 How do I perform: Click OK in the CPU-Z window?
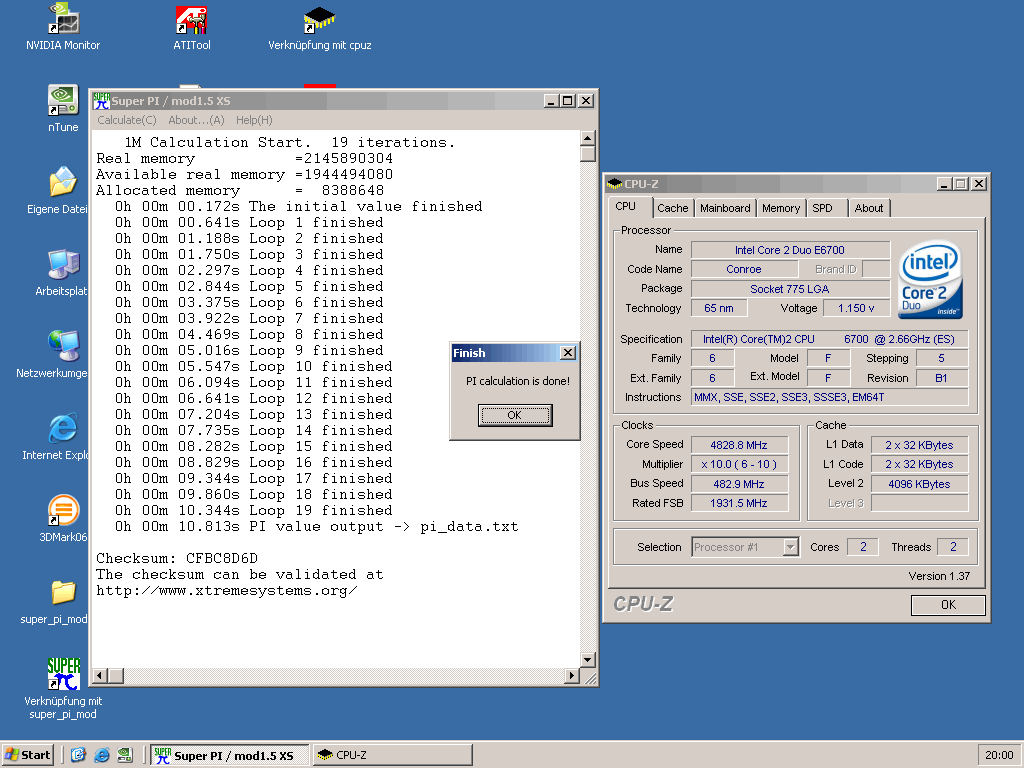[x=948, y=605]
